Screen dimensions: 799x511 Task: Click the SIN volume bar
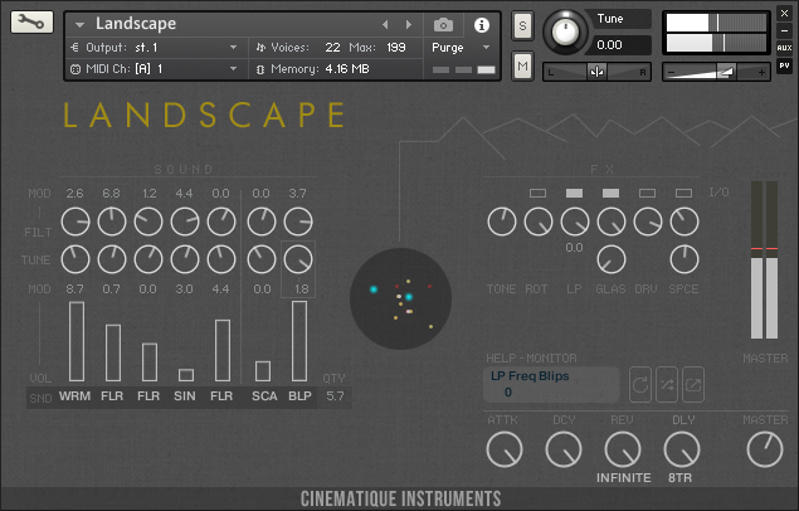(186, 375)
